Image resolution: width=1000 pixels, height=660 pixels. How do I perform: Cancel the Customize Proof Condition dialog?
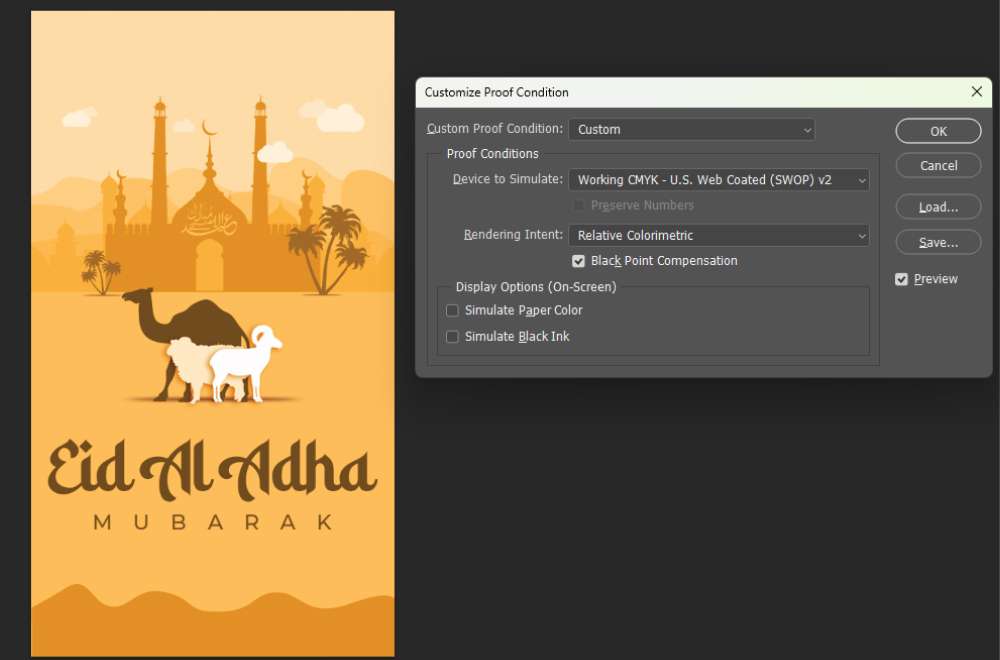[x=938, y=165]
